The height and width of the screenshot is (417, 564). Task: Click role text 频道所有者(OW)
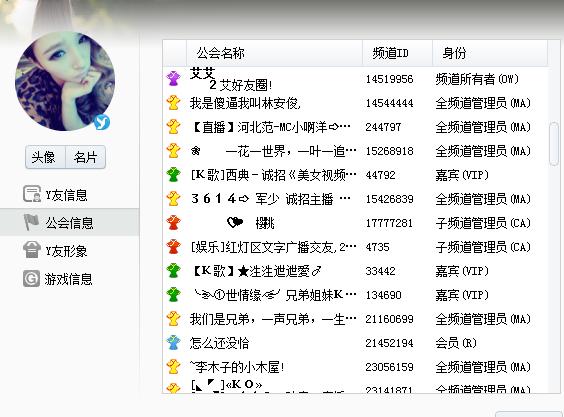click(x=477, y=79)
